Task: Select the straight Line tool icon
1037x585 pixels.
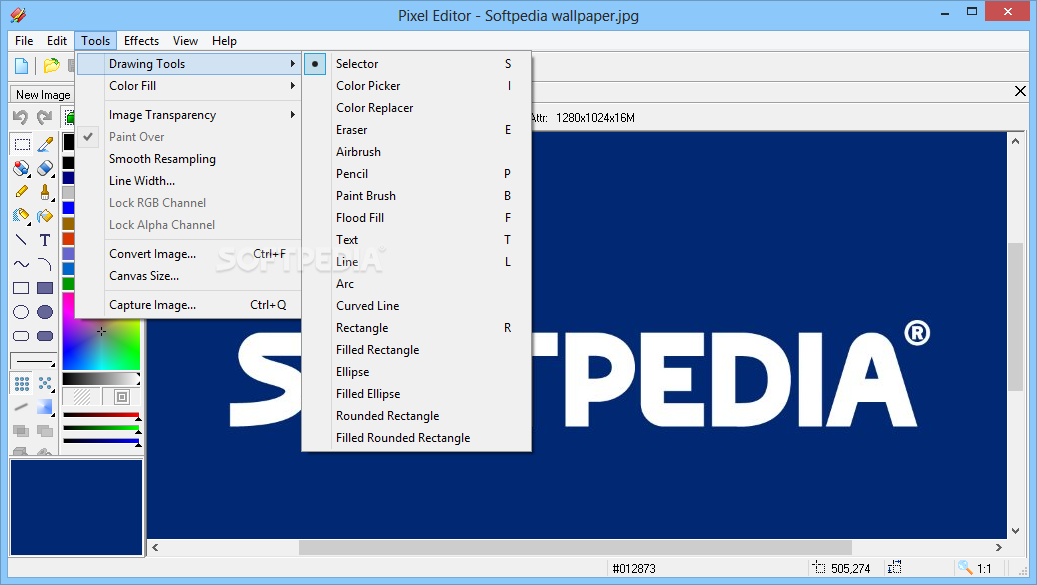Action: tap(21, 240)
